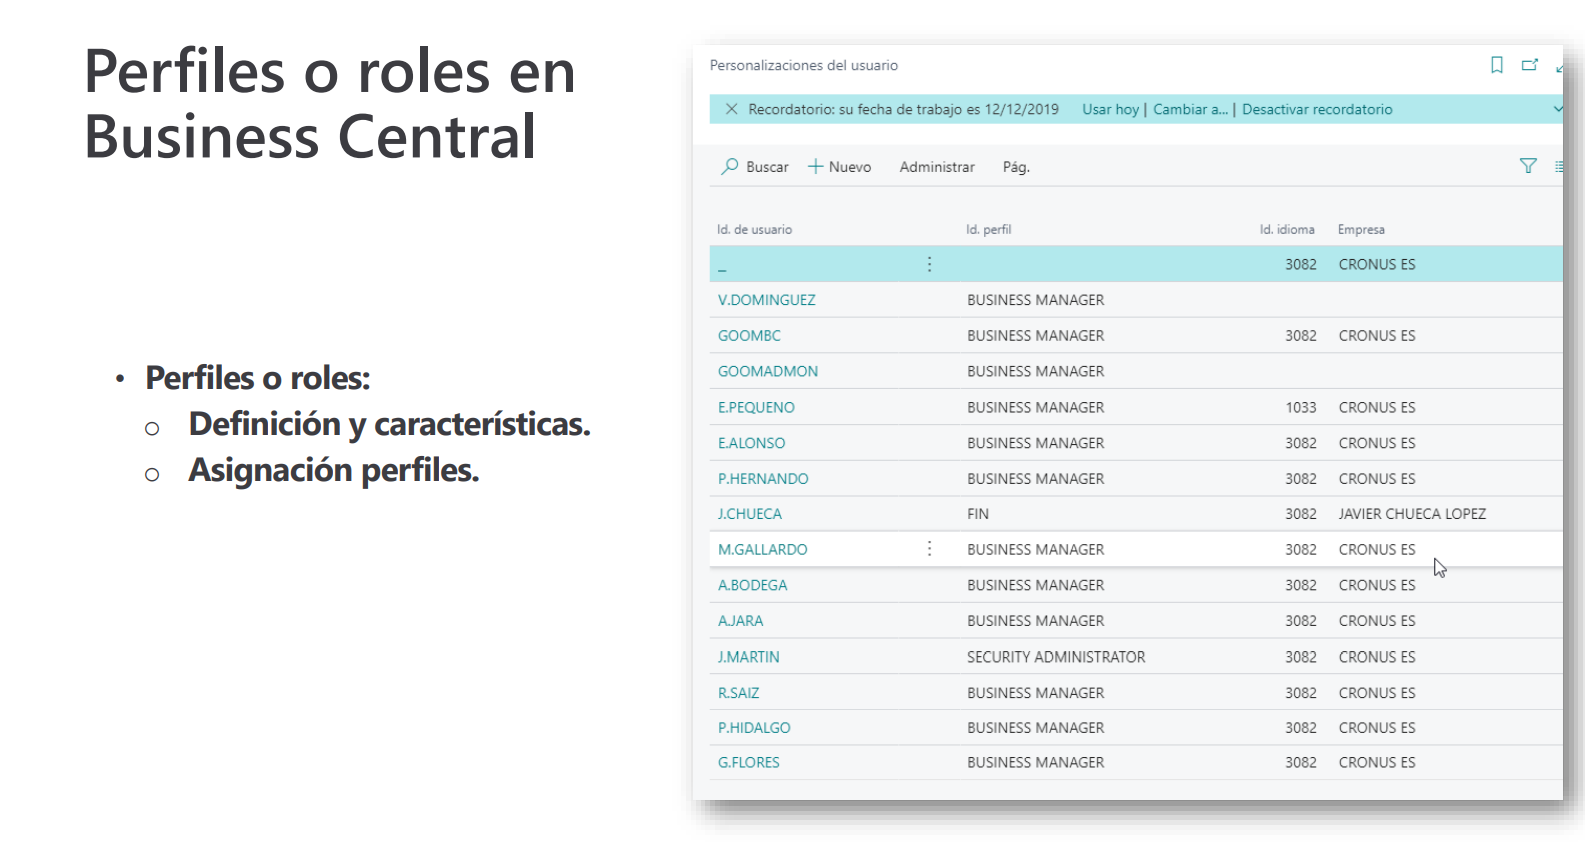The width and height of the screenshot is (1585, 842).
Task: Click the plus icon for Nuevo
Action: point(815,167)
